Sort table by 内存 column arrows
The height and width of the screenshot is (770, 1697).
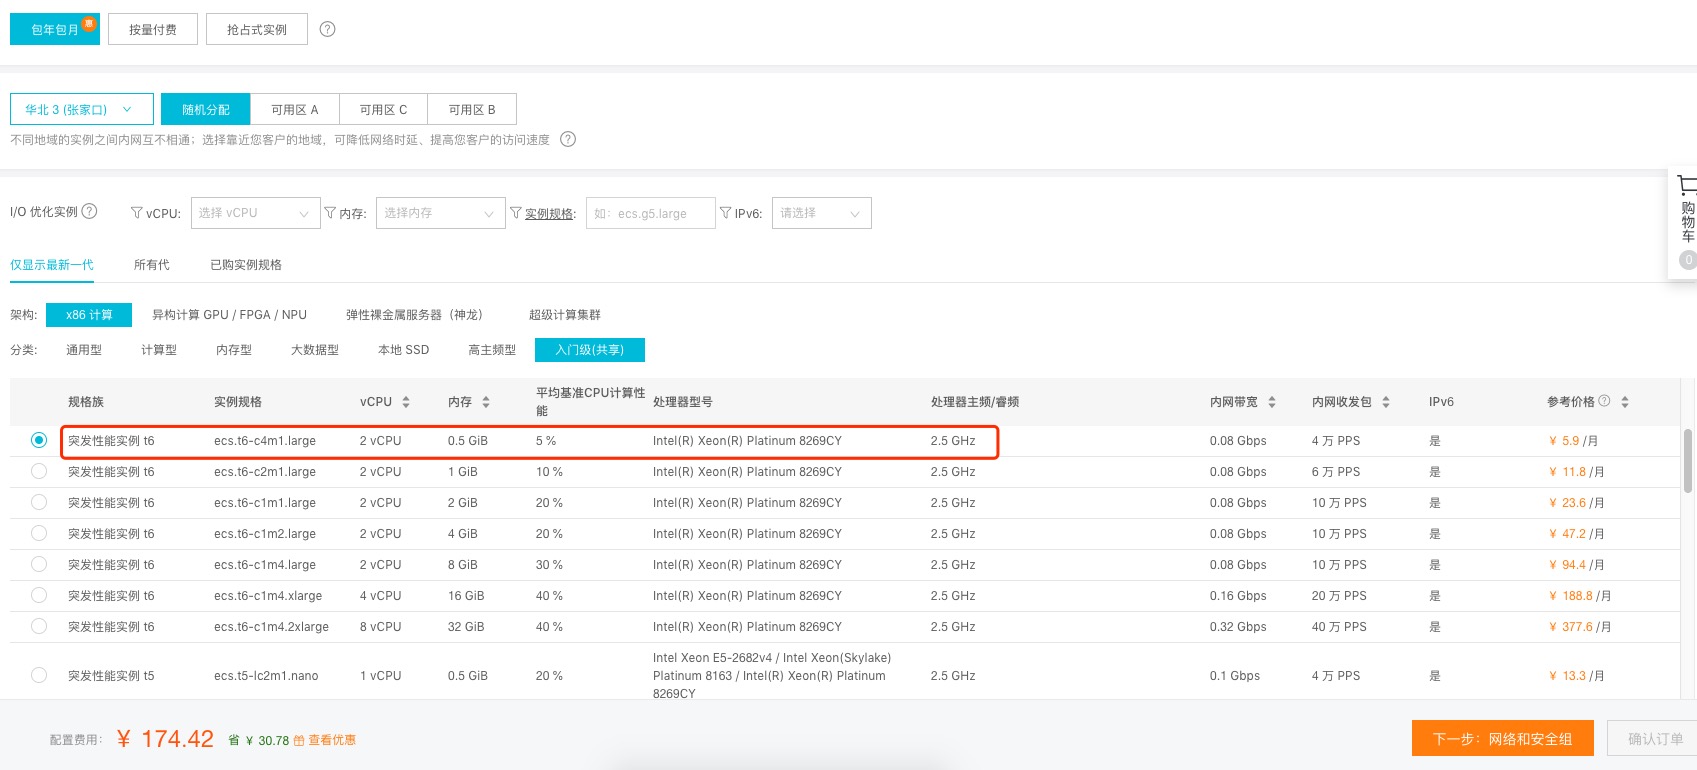(x=486, y=402)
